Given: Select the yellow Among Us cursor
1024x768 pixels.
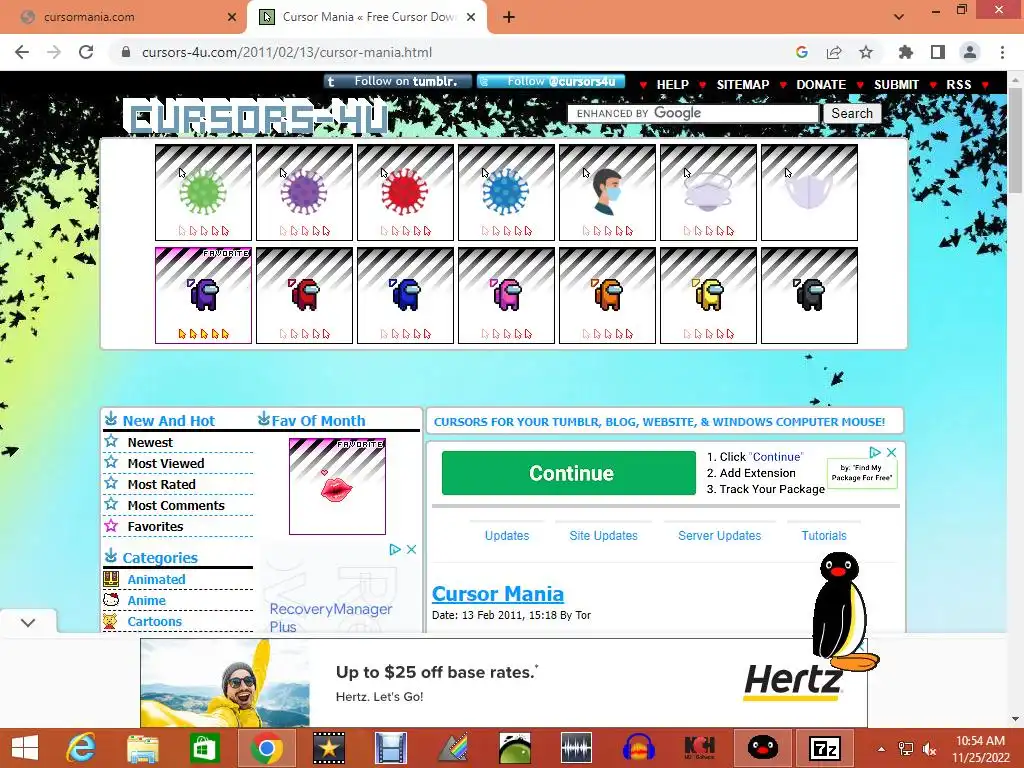Looking at the screenshot, I should coord(709,295).
